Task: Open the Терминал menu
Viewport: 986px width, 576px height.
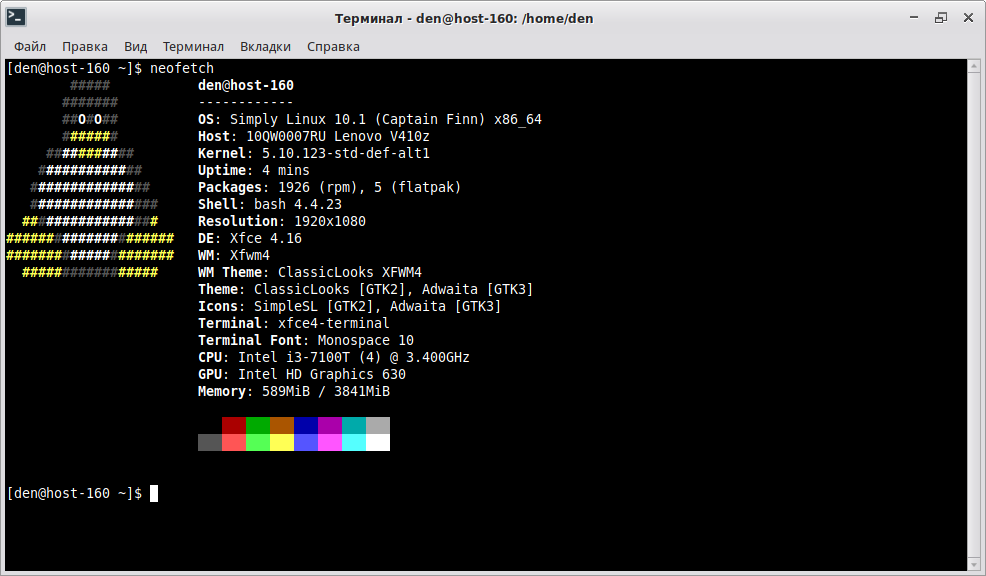Action: pos(193,47)
